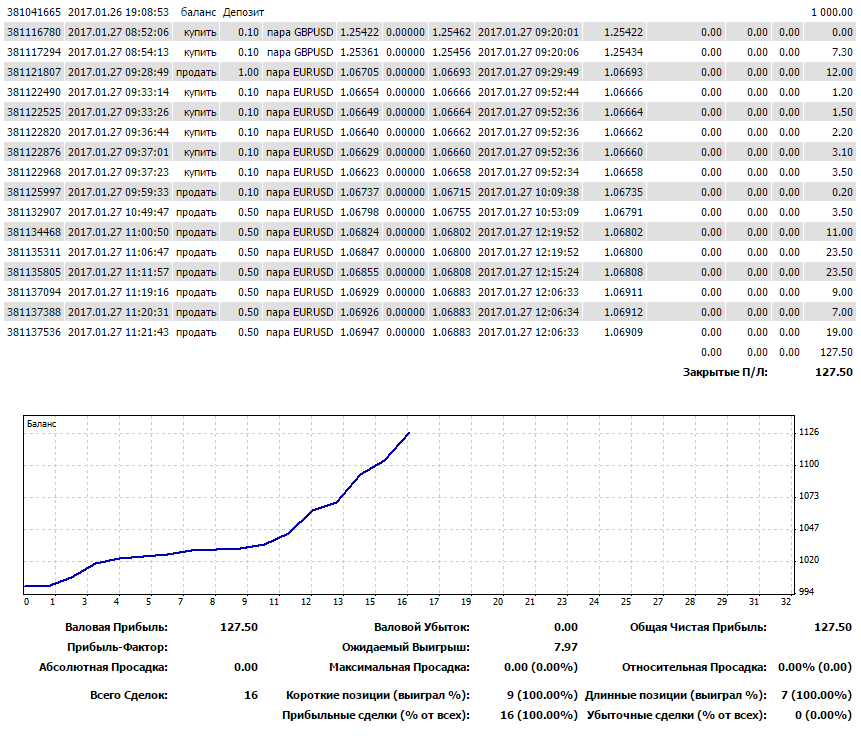The height and width of the screenshot is (739, 861).
Task: Click ticket 381122876
Action: tap(33, 152)
